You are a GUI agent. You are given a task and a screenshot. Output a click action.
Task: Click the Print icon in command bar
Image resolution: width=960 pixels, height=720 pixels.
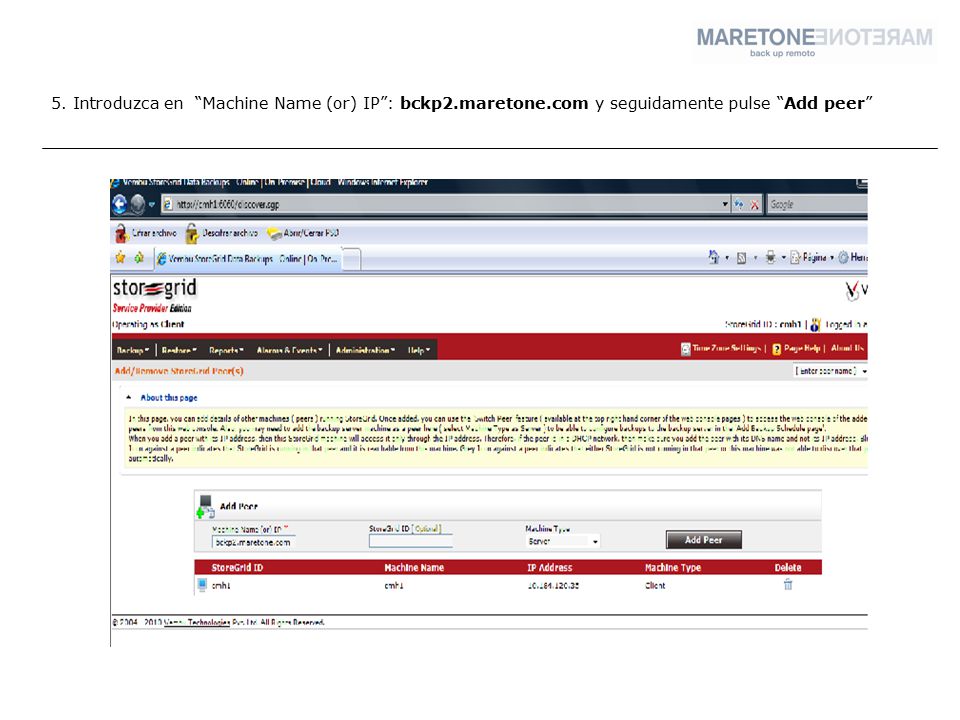[771, 258]
